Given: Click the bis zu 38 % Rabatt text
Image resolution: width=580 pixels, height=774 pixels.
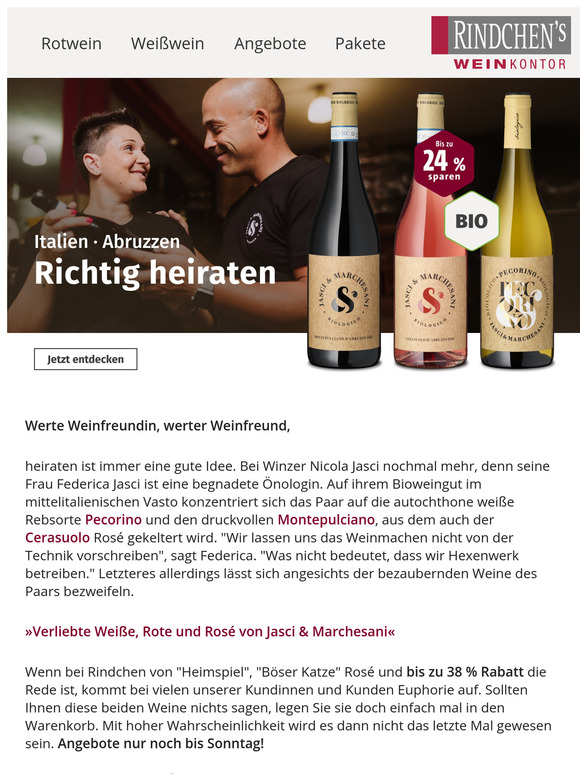Looking at the screenshot, I should click(465, 672).
